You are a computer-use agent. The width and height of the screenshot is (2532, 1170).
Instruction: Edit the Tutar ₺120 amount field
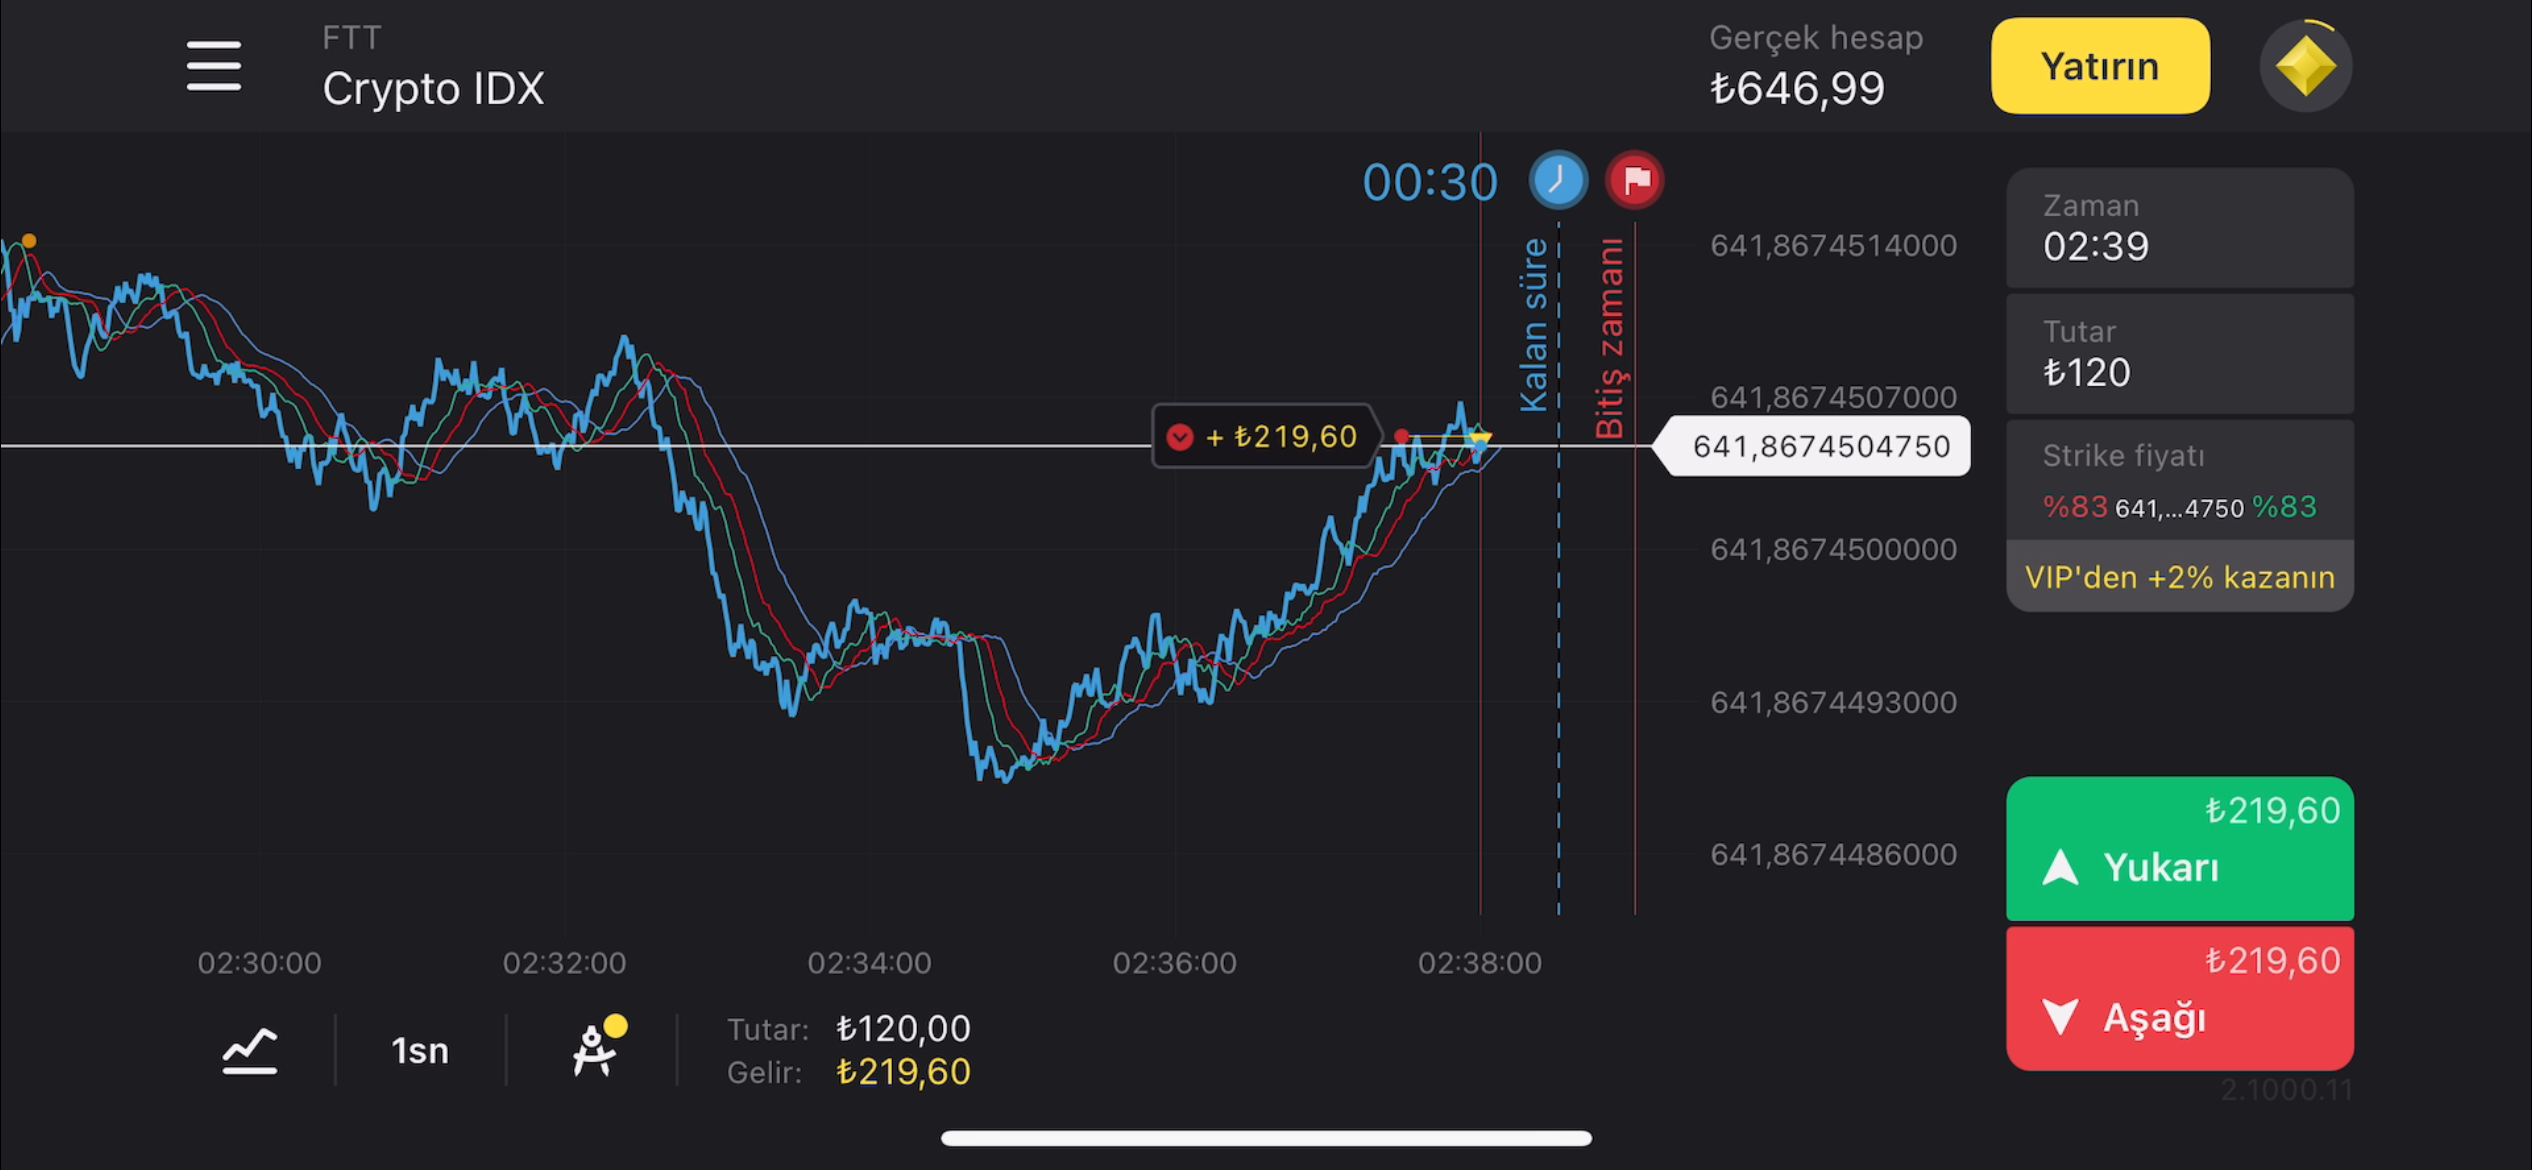[2179, 354]
